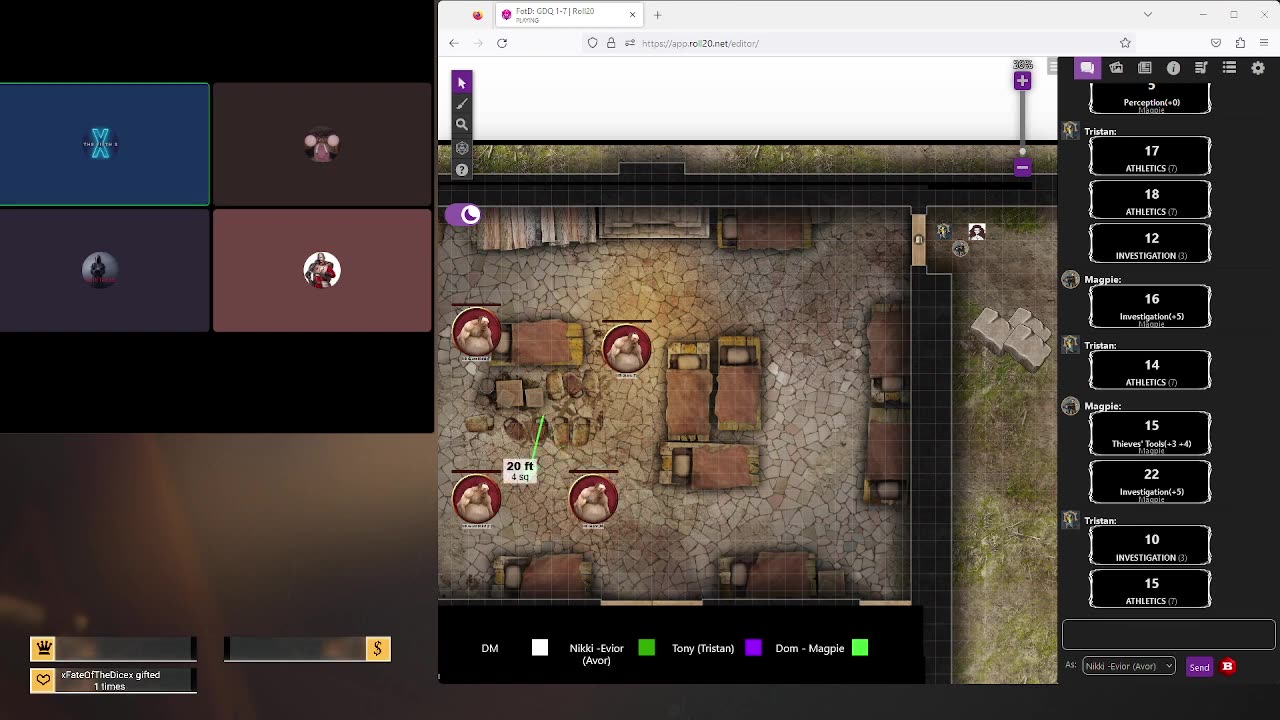Select the Roll20 Select arrow tool

point(461,82)
